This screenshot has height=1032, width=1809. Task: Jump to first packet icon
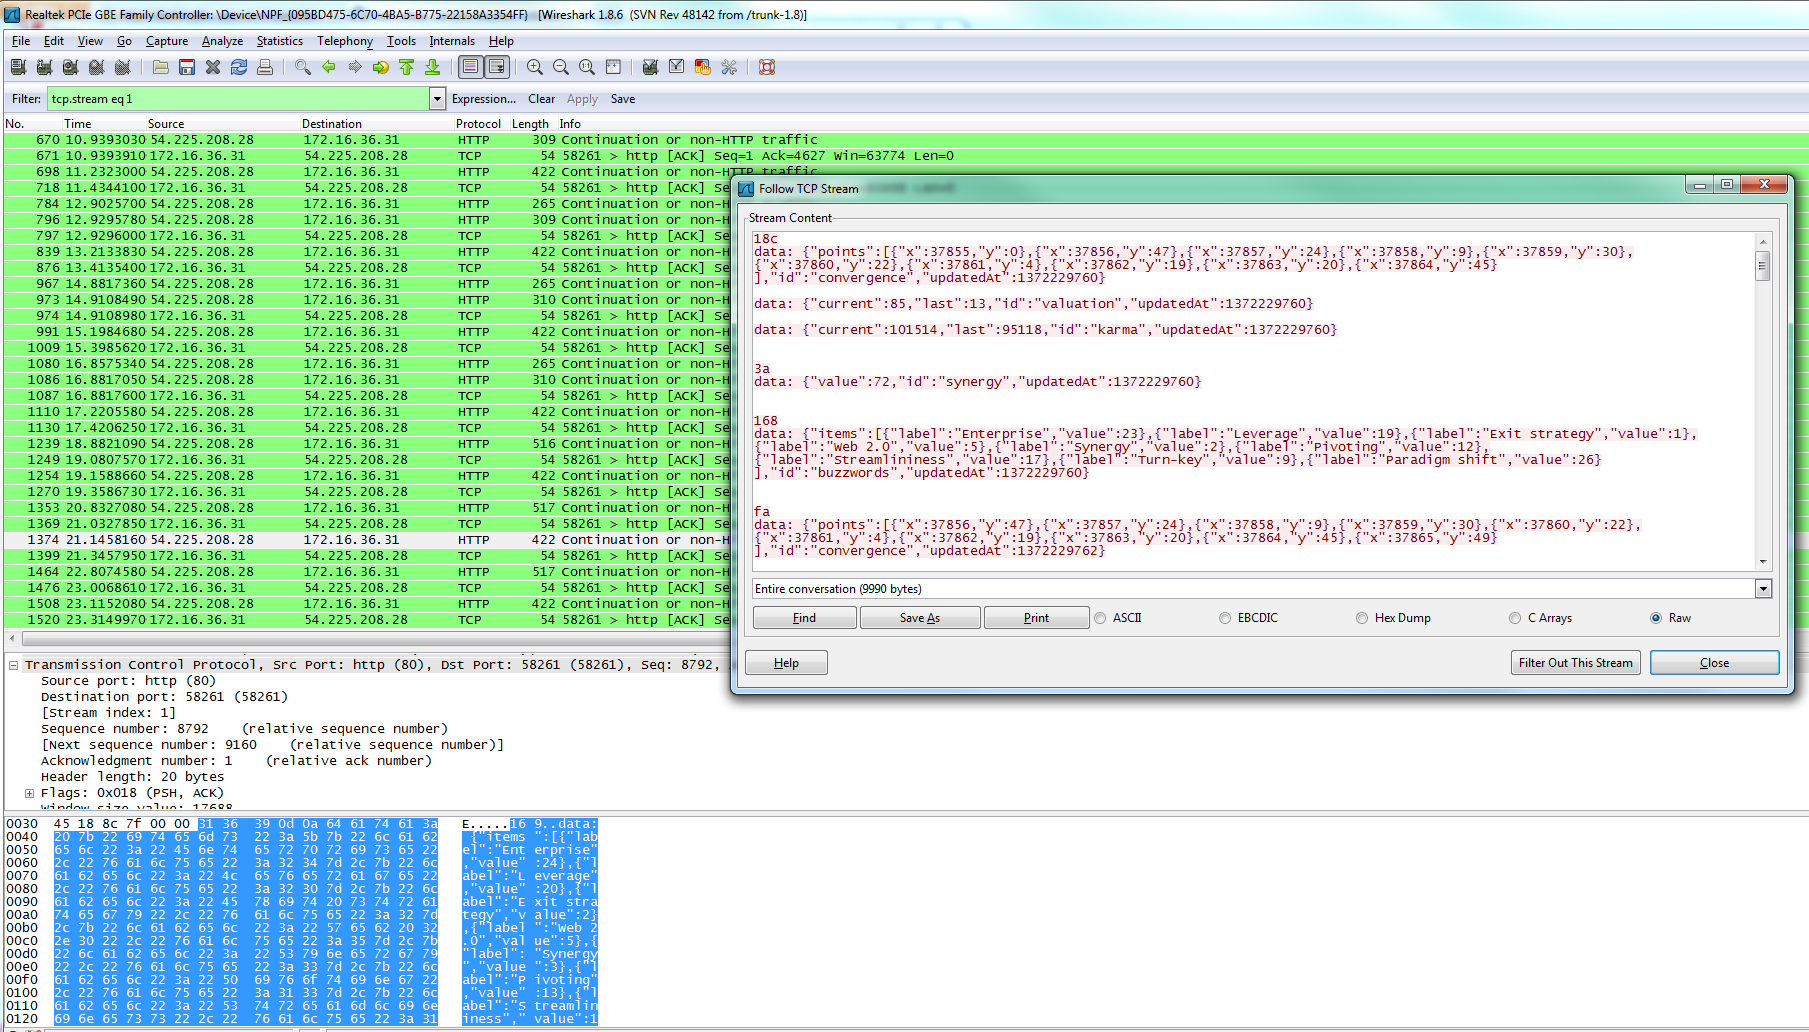[407, 67]
